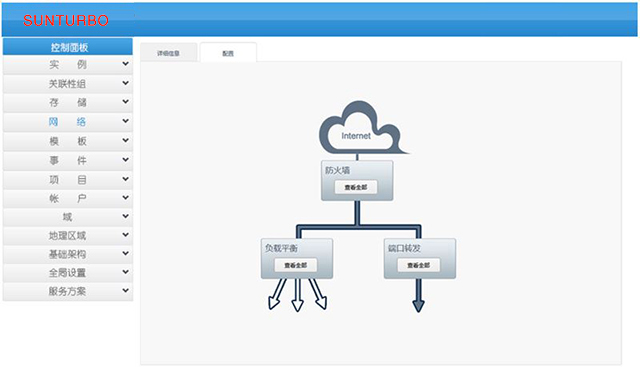Click the SUNTURBO logo
This screenshot has width=640, height=367.
pos(66,20)
